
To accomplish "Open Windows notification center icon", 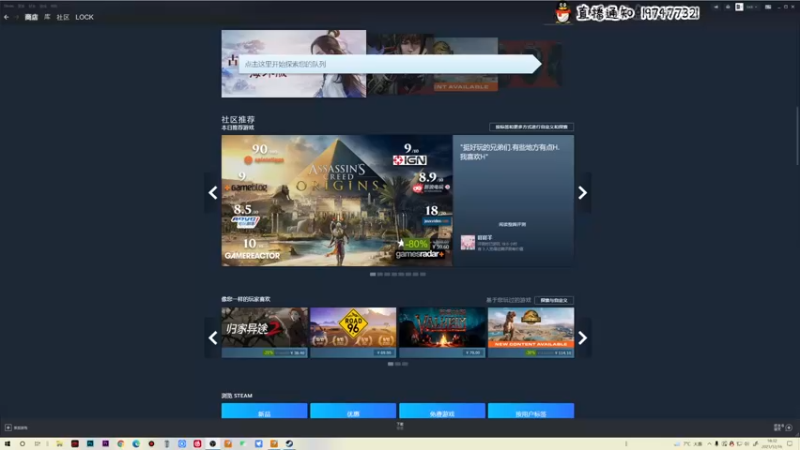I will 790,444.
